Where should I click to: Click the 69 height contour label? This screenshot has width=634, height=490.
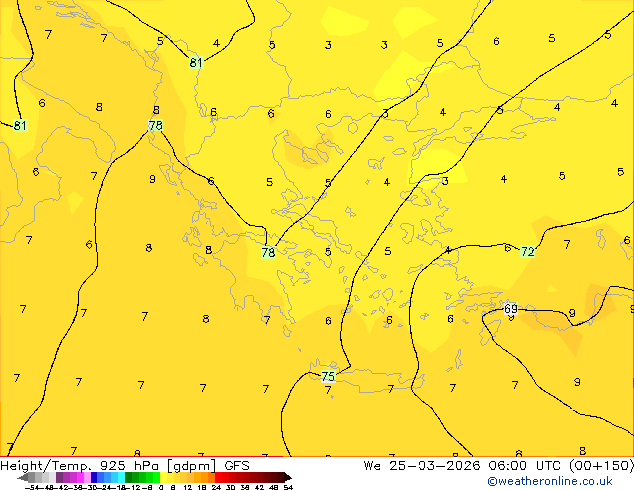point(511,309)
